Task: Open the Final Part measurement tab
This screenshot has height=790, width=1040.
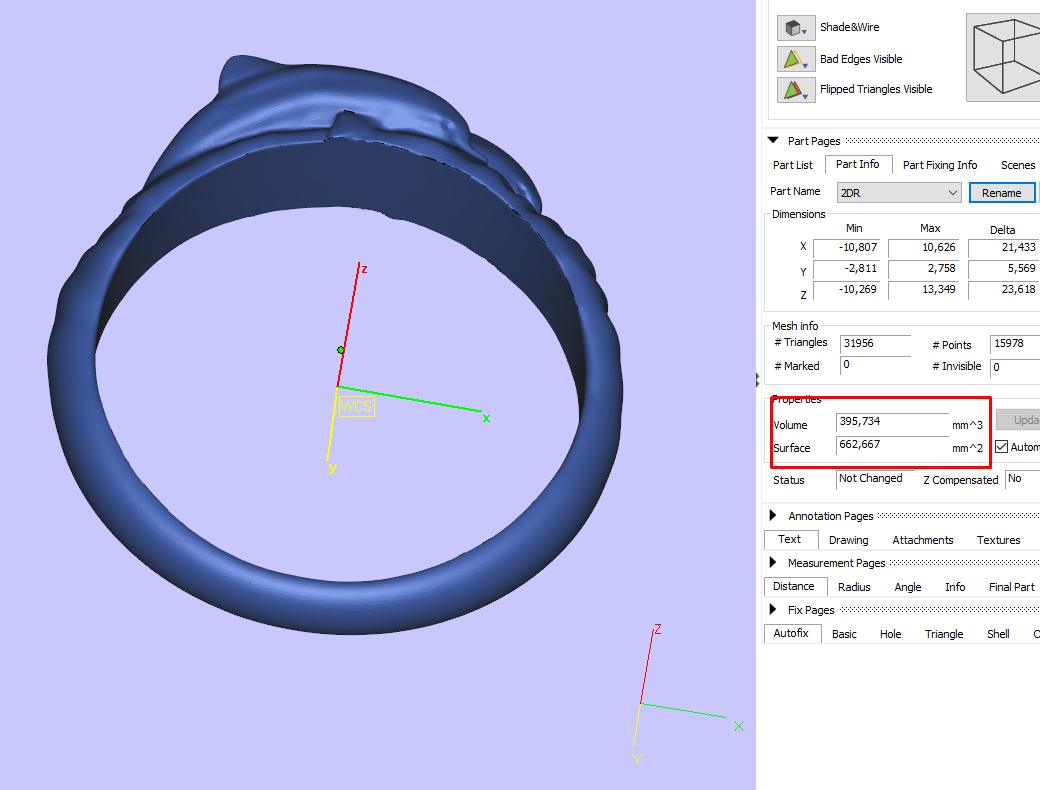Action: click(1011, 587)
